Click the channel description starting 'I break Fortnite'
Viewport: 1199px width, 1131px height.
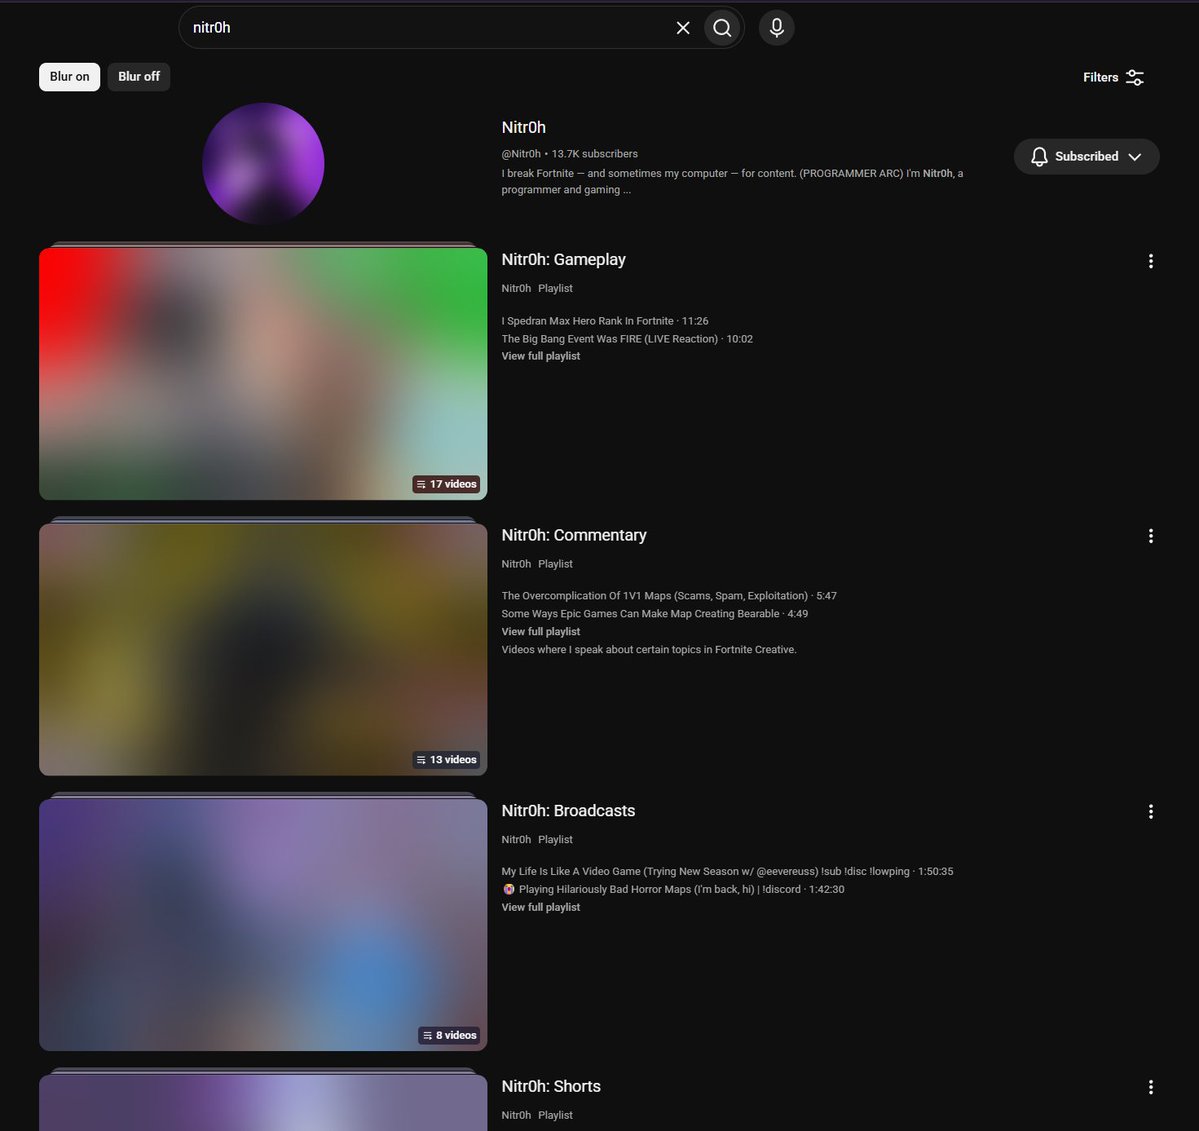coord(732,181)
